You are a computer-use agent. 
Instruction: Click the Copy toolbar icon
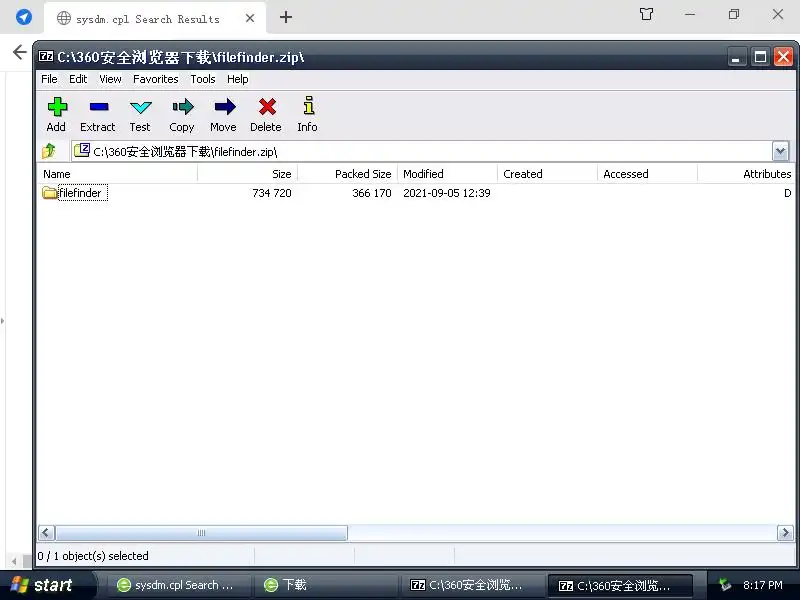183,107
